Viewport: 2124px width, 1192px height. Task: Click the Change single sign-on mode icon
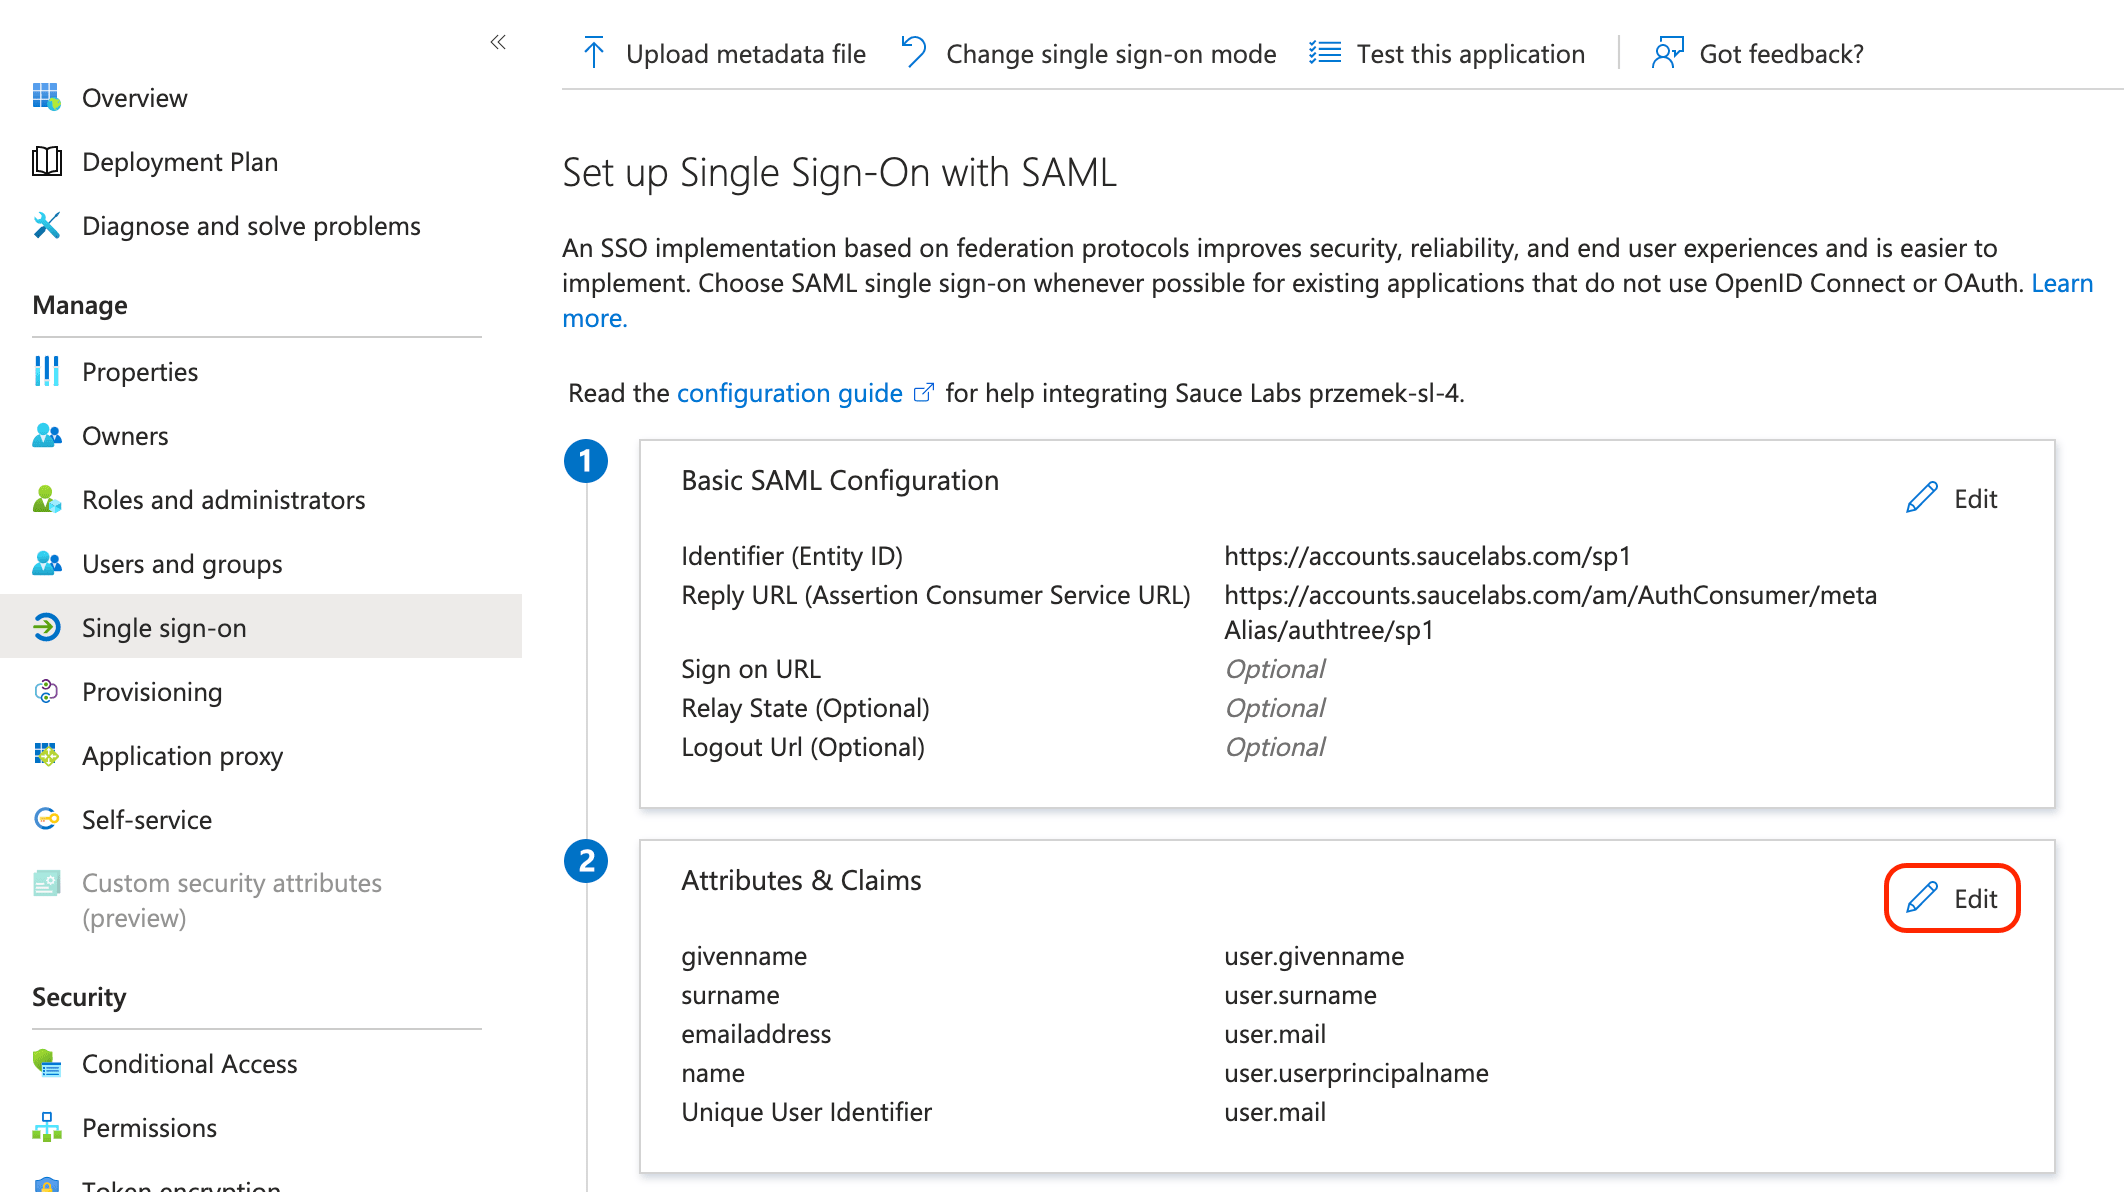click(x=912, y=52)
